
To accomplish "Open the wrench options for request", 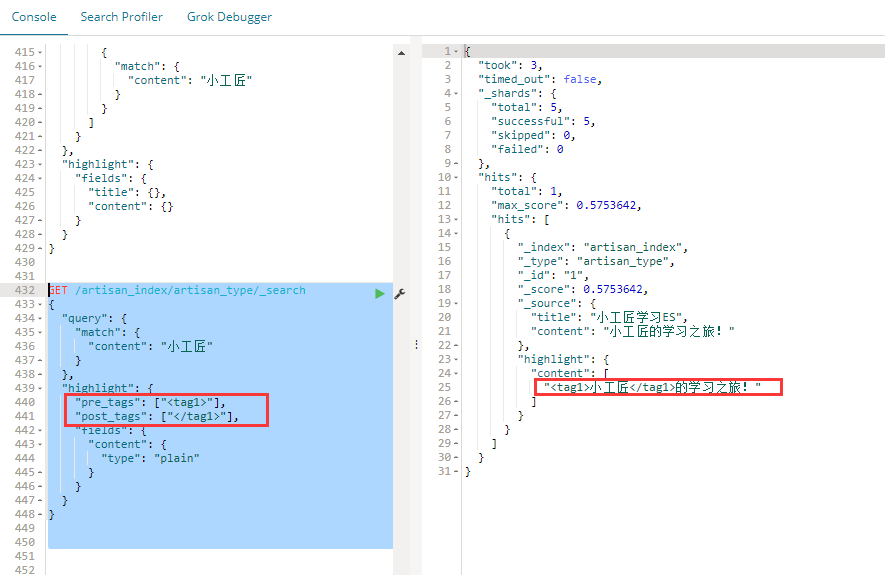I will (400, 293).
